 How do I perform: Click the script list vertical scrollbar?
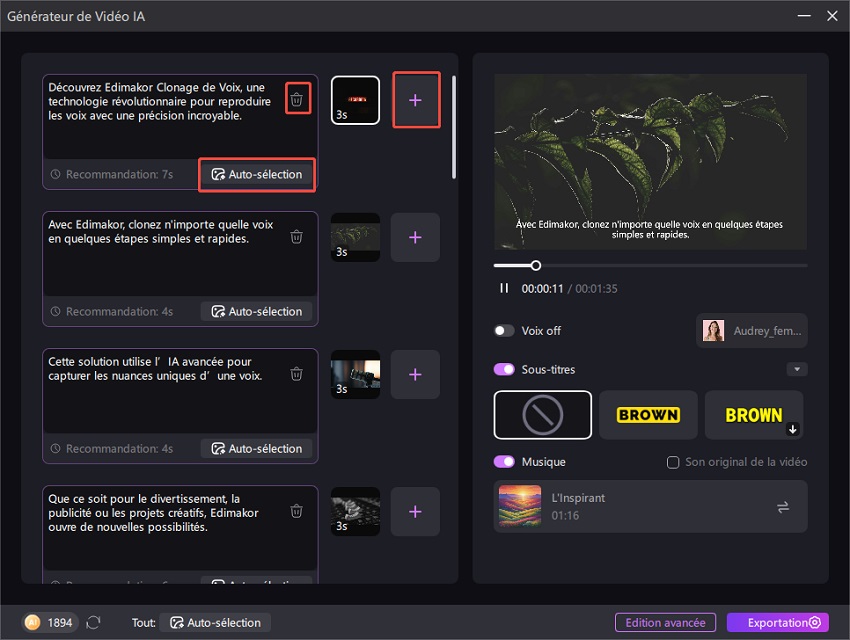tap(454, 127)
